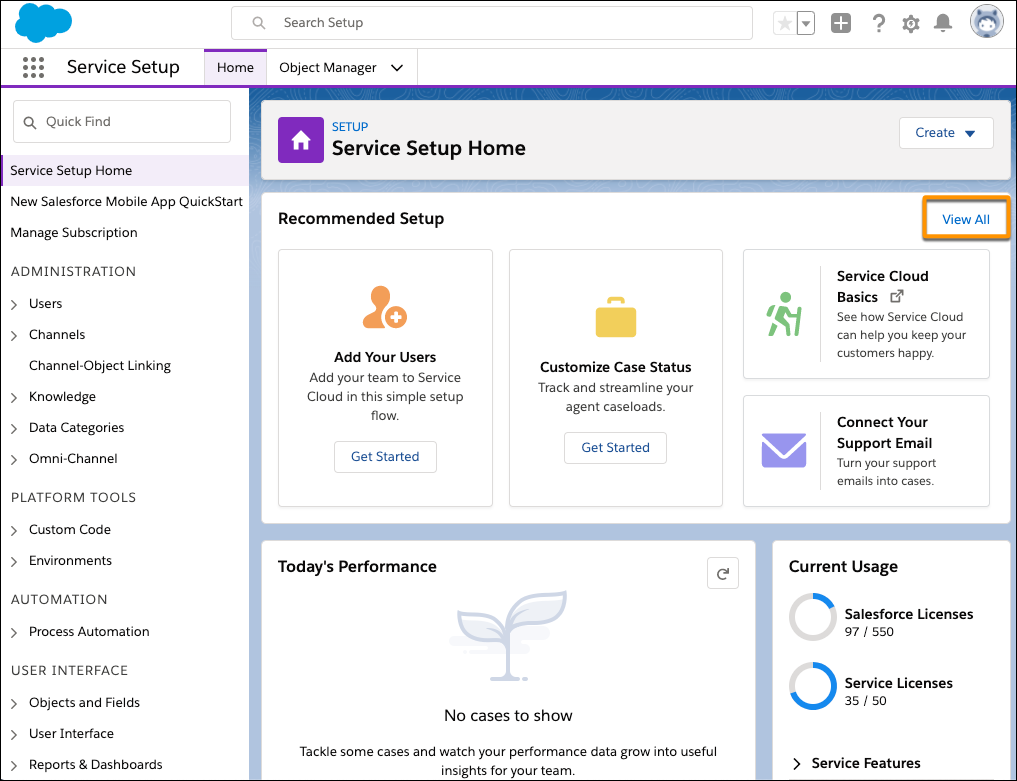Expand the Service Features section
This screenshot has width=1017, height=781.
click(x=797, y=763)
